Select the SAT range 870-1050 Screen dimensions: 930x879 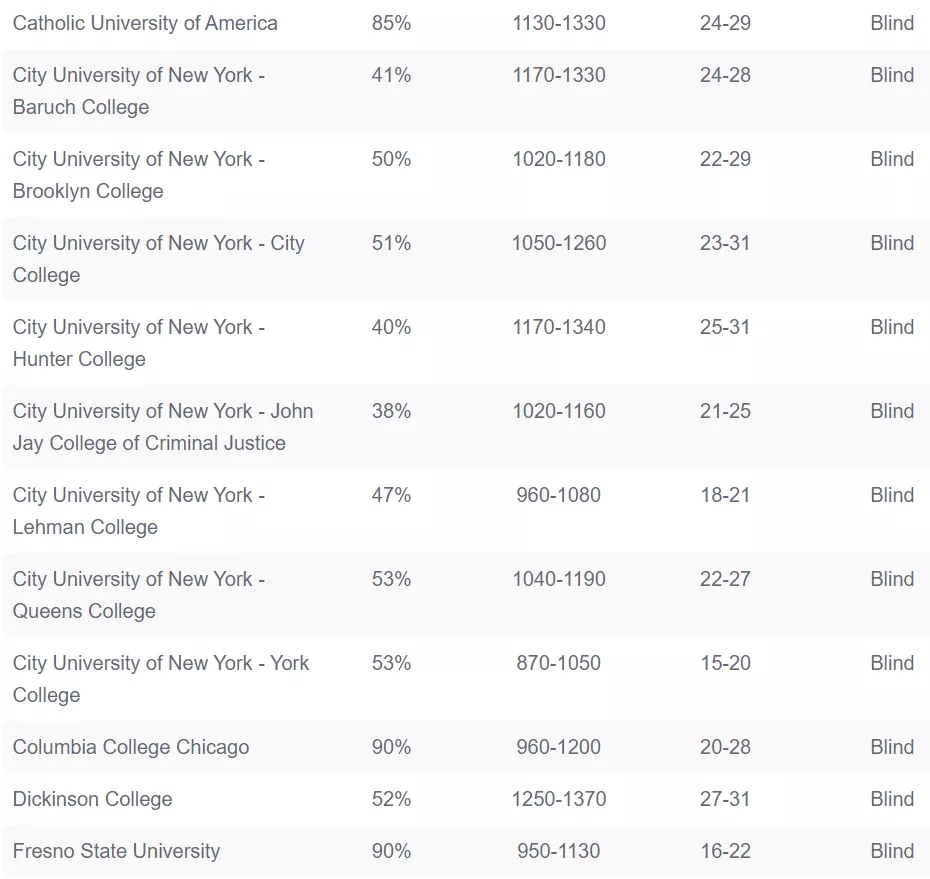click(558, 663)
